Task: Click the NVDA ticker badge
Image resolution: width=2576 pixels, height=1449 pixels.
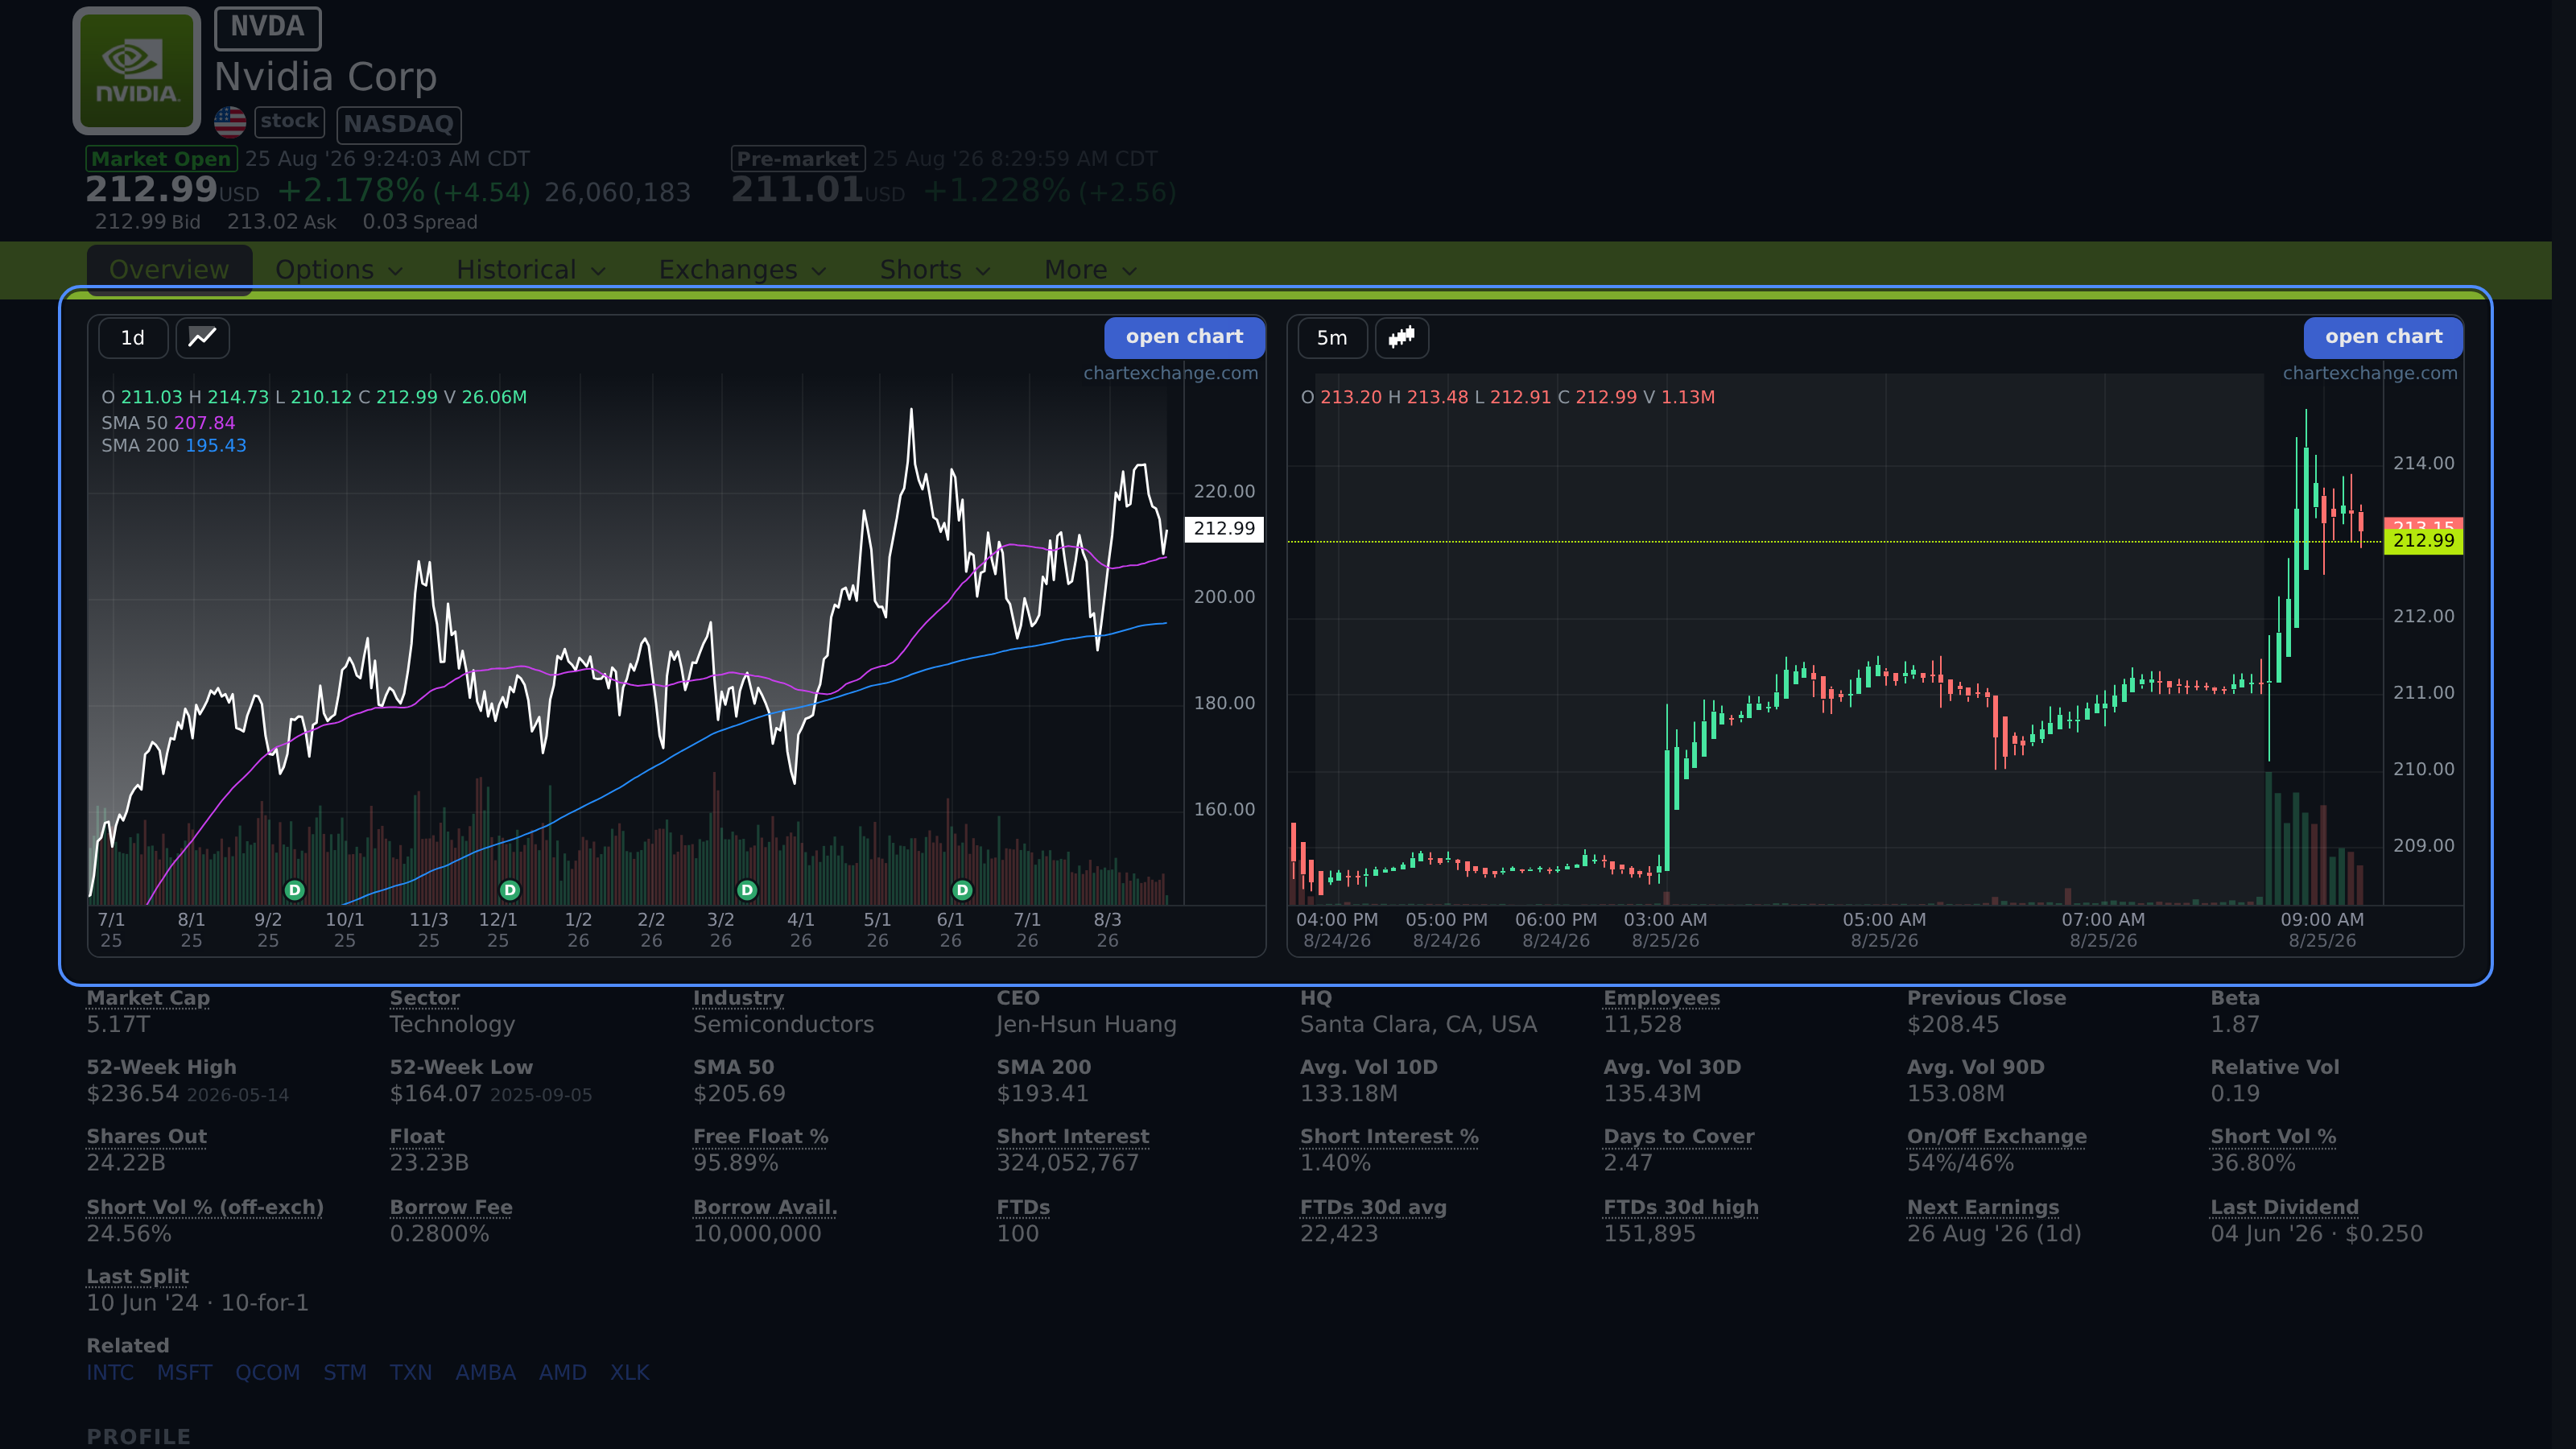Action: pyautogui.click(x=267, y=27)
